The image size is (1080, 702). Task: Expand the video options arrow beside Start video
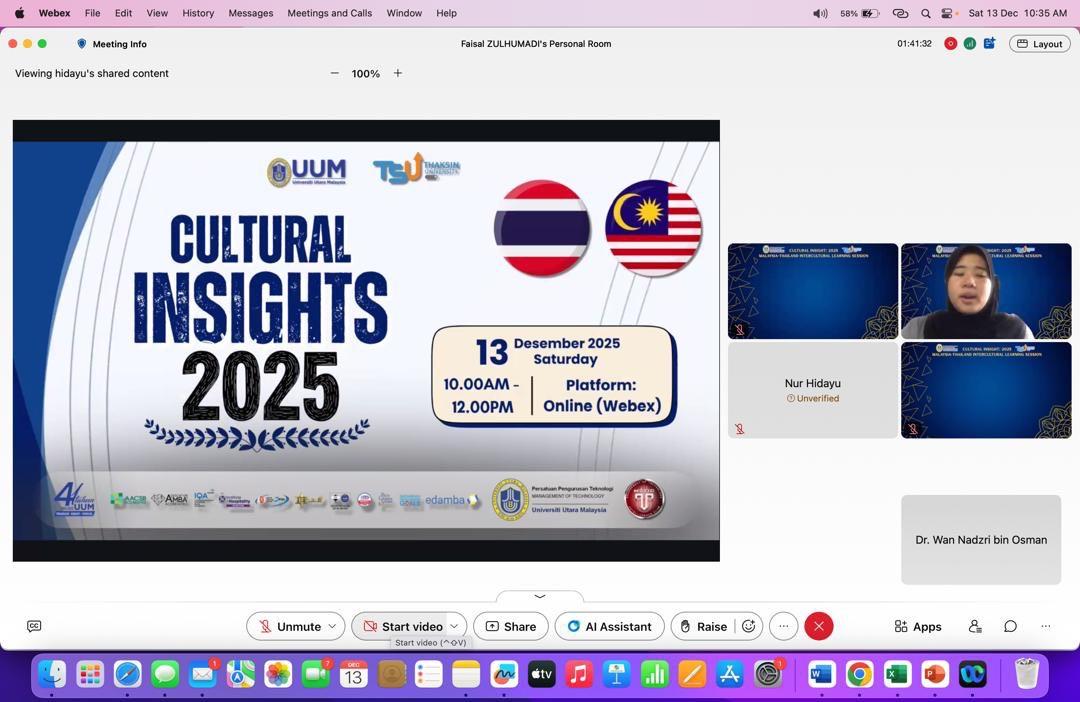click(x=454, y=626)
